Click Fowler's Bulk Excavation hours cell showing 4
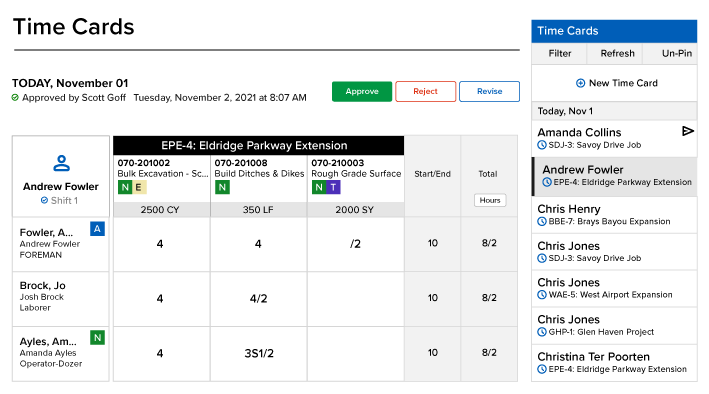 [160, 244]
